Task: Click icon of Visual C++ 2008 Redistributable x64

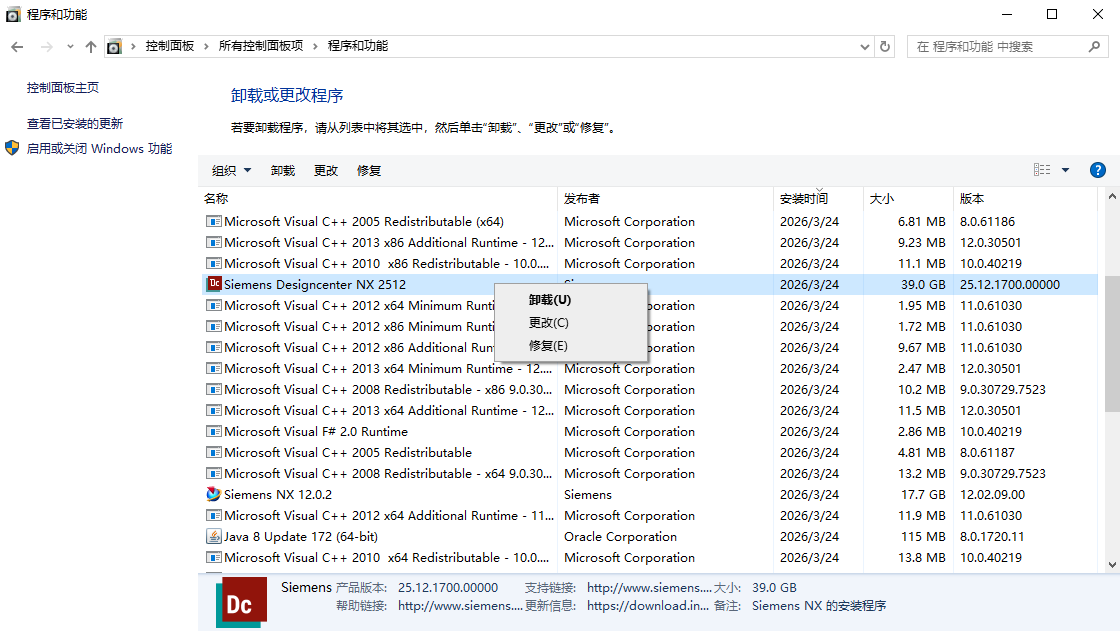Action: (x=214, y=474)
